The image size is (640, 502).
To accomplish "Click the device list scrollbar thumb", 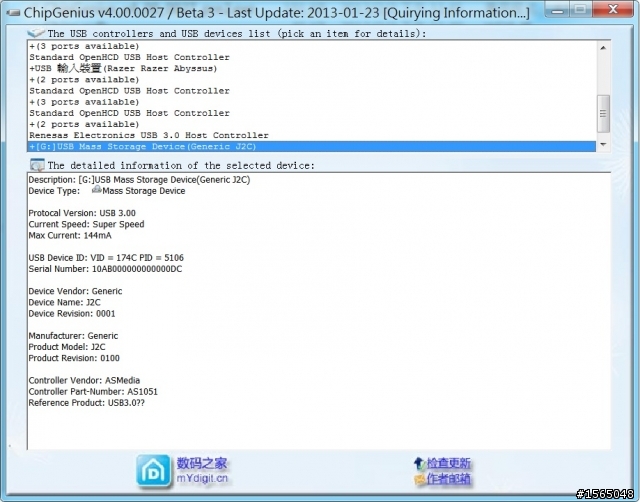I will pyautogui.click(x=603, y=114).
